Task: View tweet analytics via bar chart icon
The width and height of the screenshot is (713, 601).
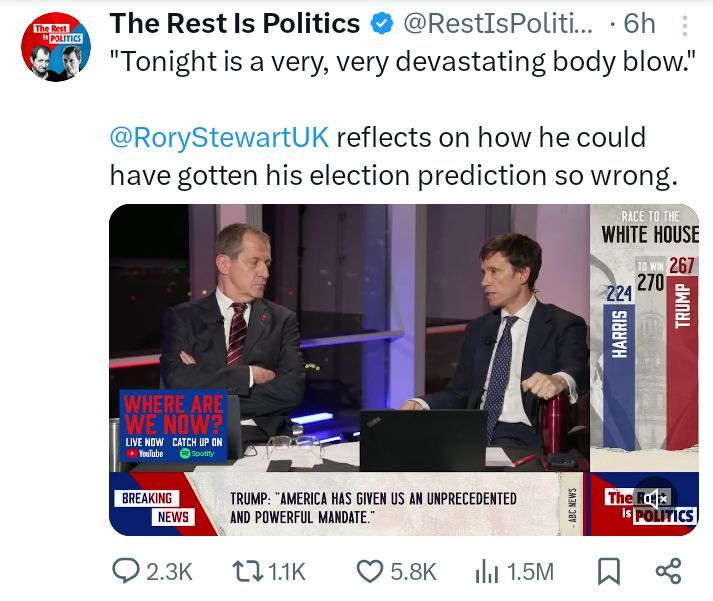Action: 486,570
